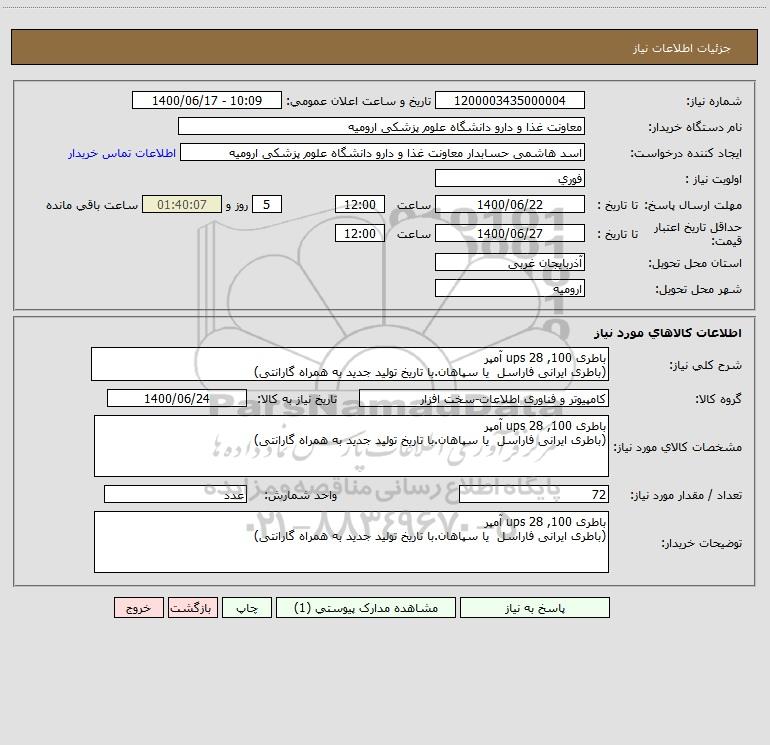Click request creator field اسد هاشمی

coord(383,152)
